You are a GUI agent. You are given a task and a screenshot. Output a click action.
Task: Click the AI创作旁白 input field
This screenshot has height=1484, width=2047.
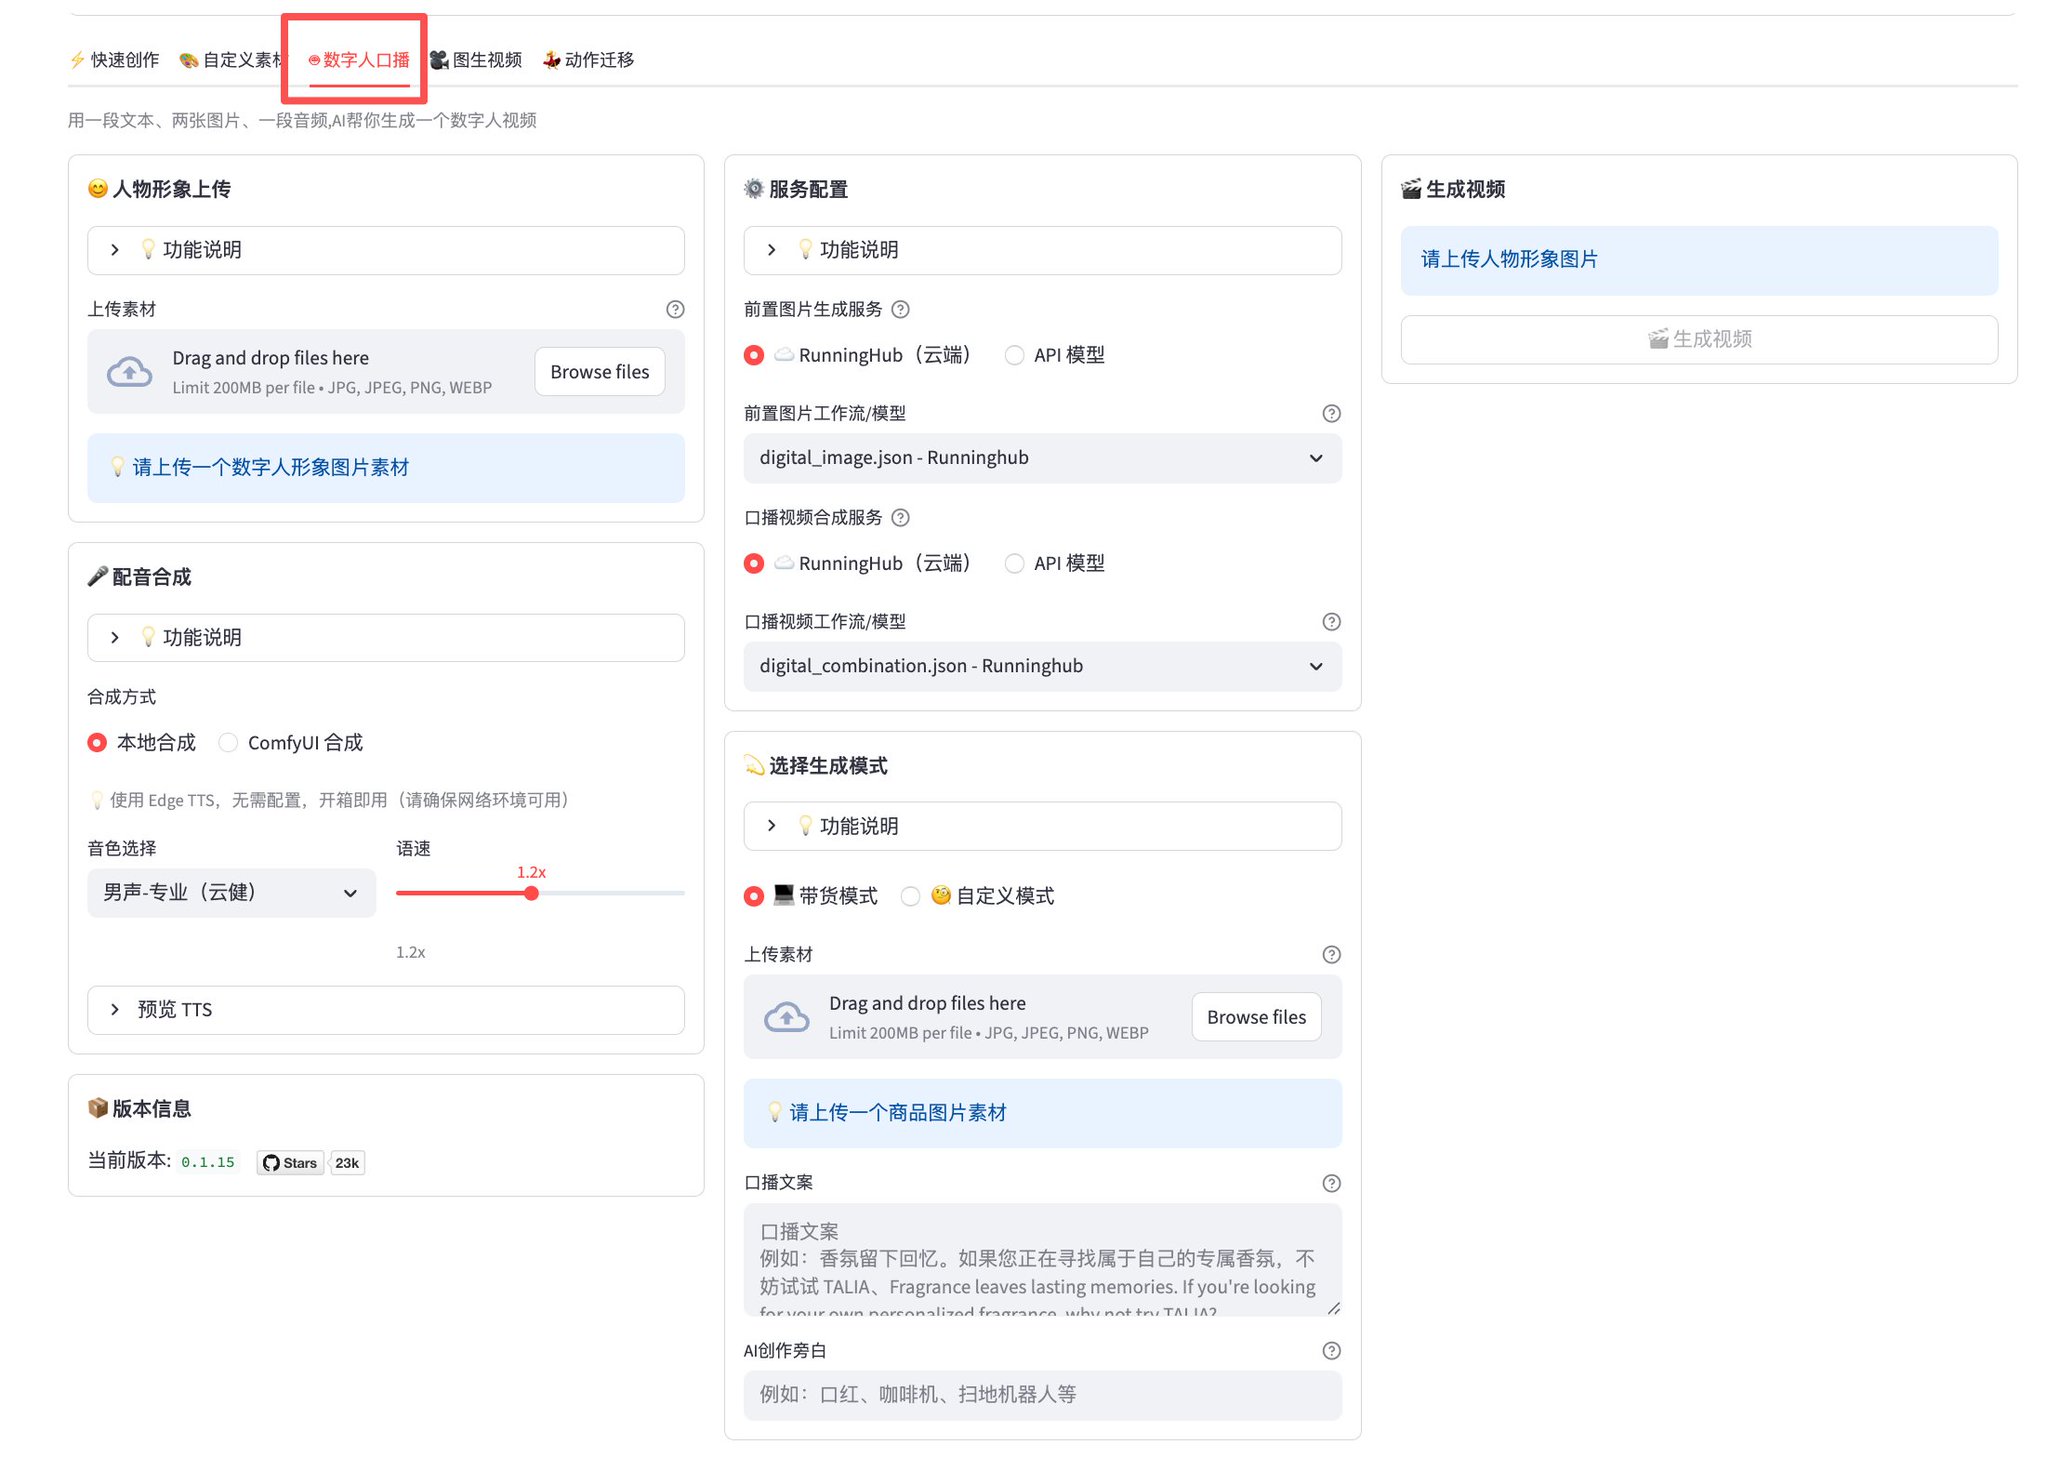point(1042,1395)
